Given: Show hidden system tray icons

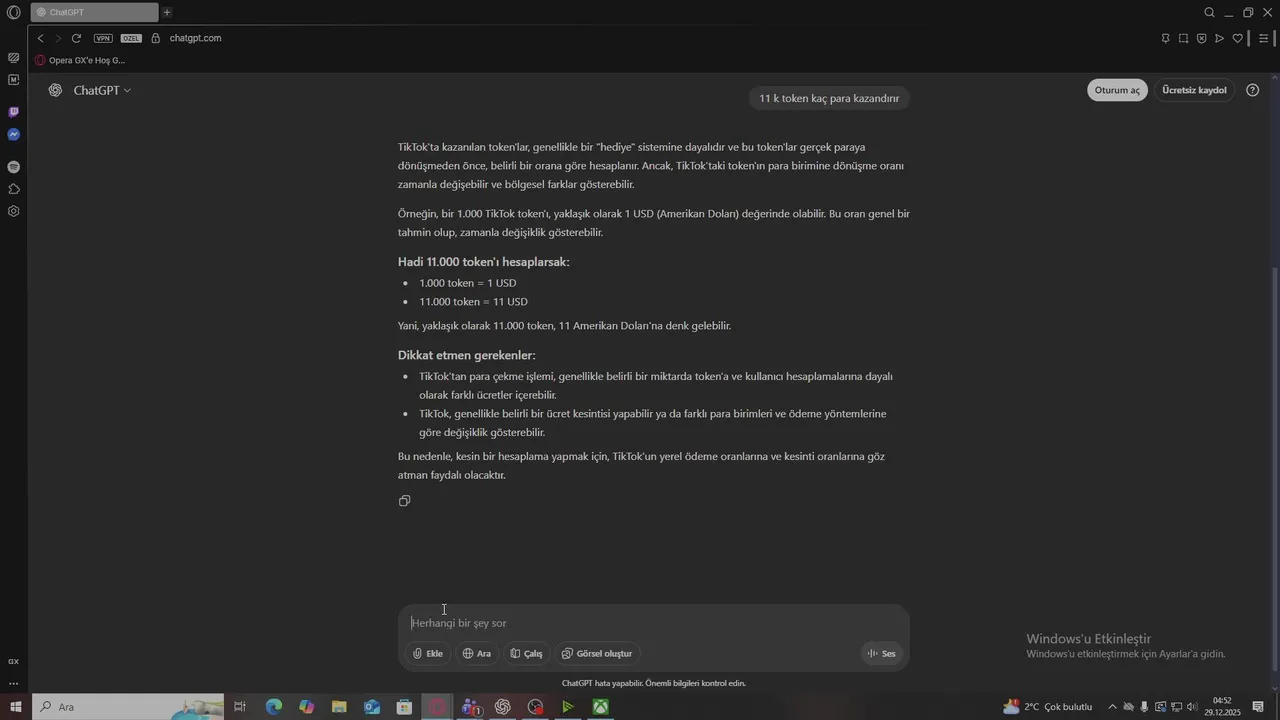Looking at the screenshot, I should (x=1112, y=707).
